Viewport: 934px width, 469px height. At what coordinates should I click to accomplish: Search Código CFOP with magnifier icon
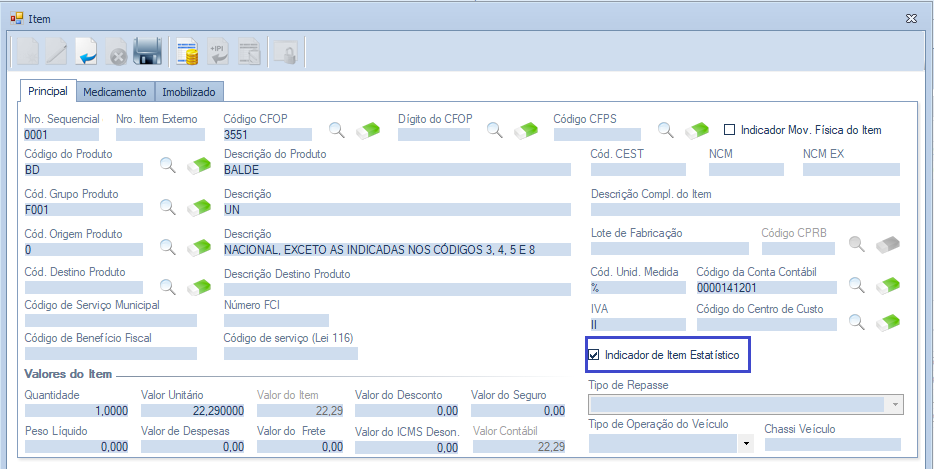click(337, 129)
